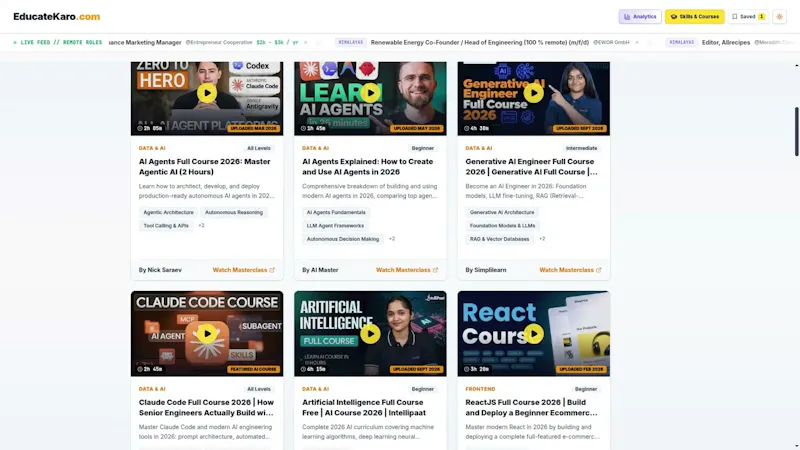Click the Skills & Courses graduation cap icon

pos(673,17)
